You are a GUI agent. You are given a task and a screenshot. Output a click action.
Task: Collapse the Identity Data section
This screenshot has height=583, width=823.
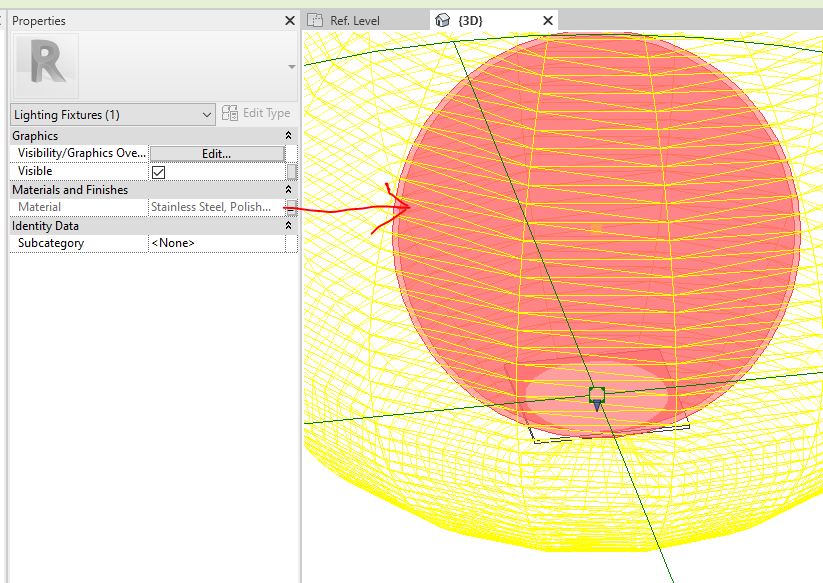click(x=288, y=225)
